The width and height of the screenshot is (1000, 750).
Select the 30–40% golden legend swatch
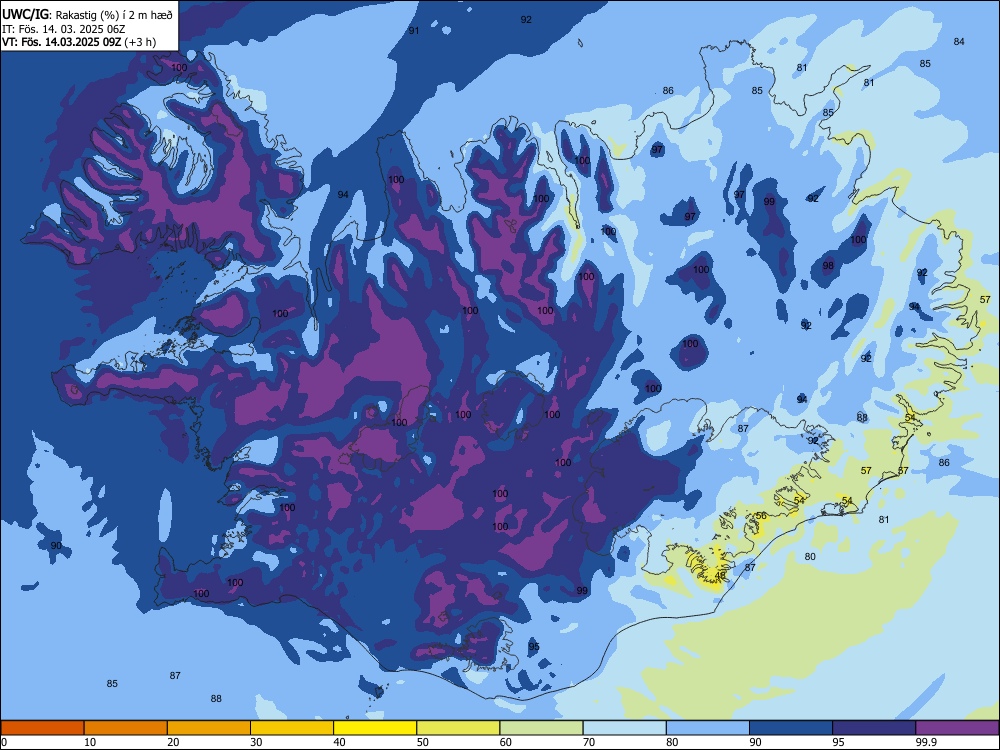292,728
